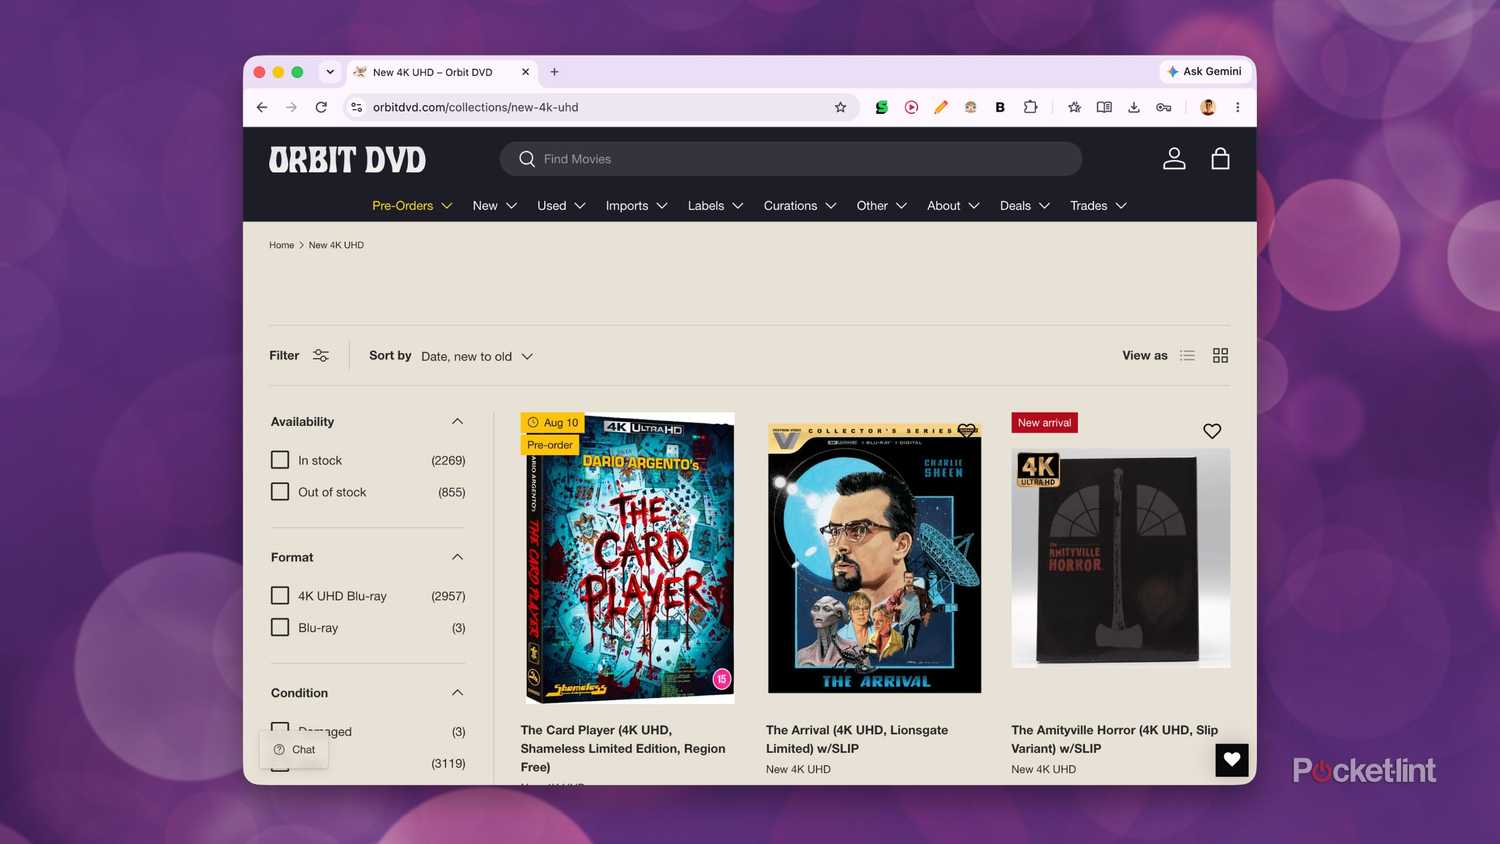1500x844 pixels.
Task: Close the New 4K UHD tab
Action: tap(525, 72)
